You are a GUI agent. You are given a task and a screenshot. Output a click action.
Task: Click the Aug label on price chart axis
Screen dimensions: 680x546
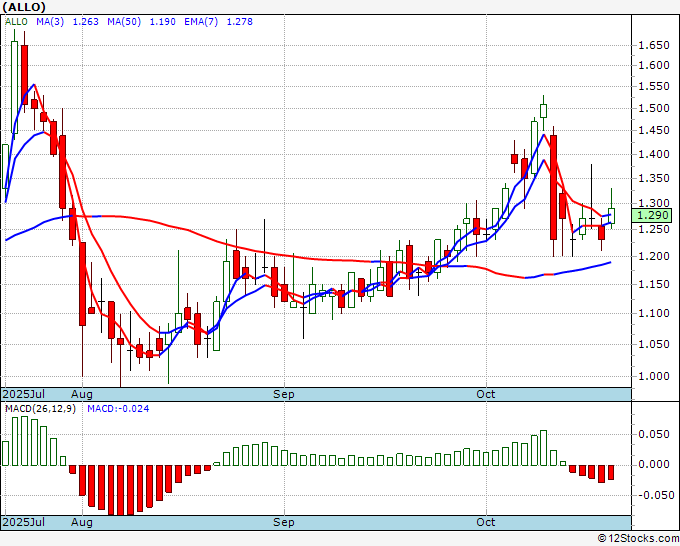pyautogui.click(x=82, y=394)
